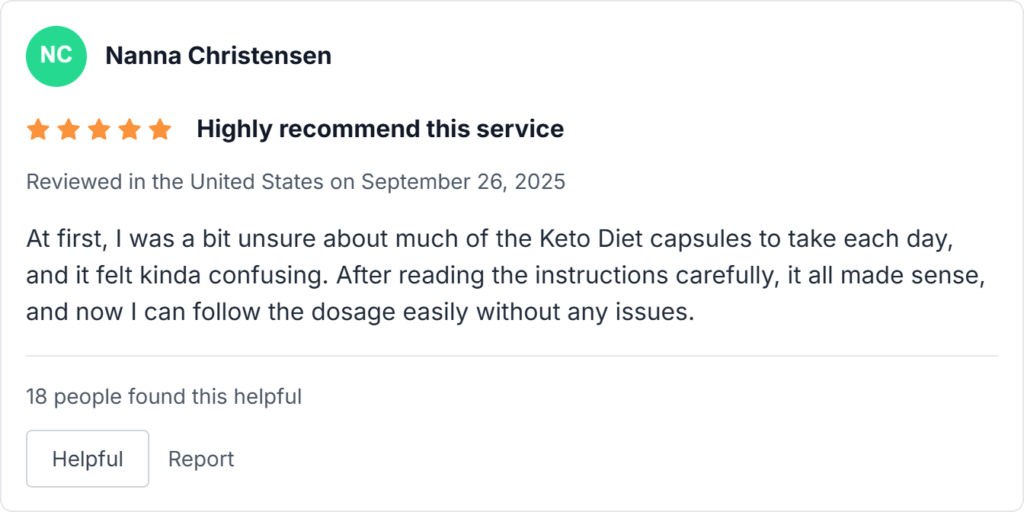Click the fifth orange rating star
The image size is (1024, 512).
coord(160,129)
